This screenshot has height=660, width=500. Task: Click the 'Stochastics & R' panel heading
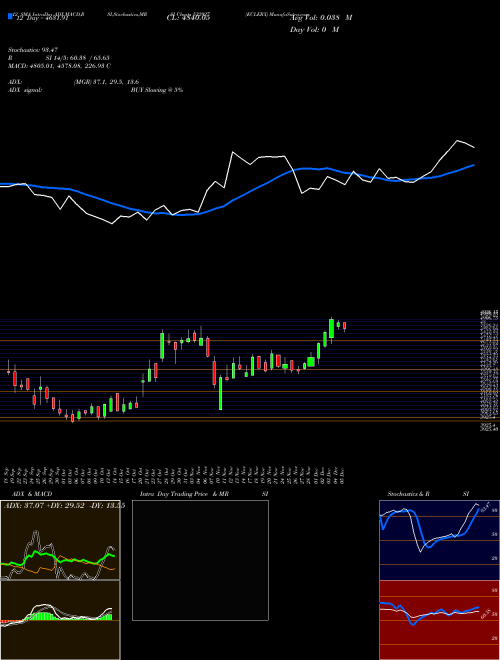(x=409, y=494)
